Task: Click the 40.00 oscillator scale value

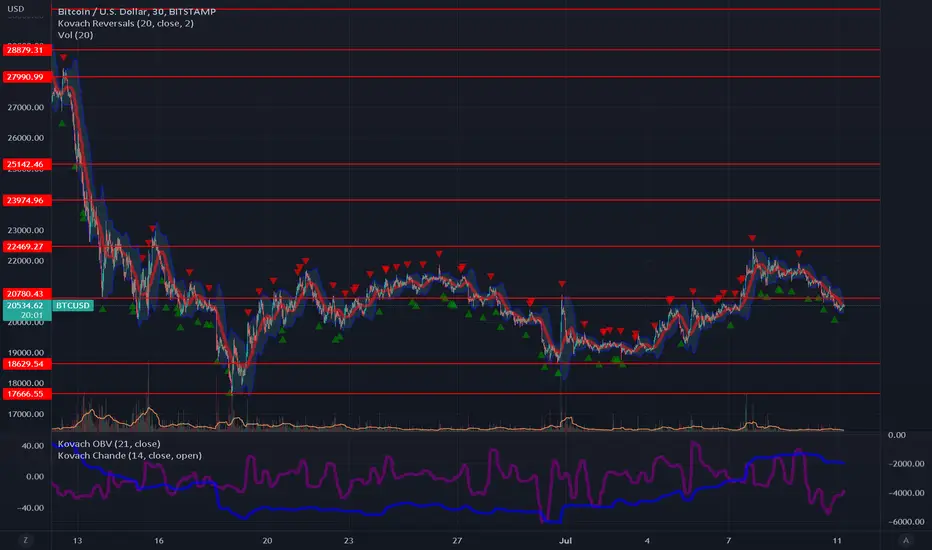Action: (x=33, y=446)
